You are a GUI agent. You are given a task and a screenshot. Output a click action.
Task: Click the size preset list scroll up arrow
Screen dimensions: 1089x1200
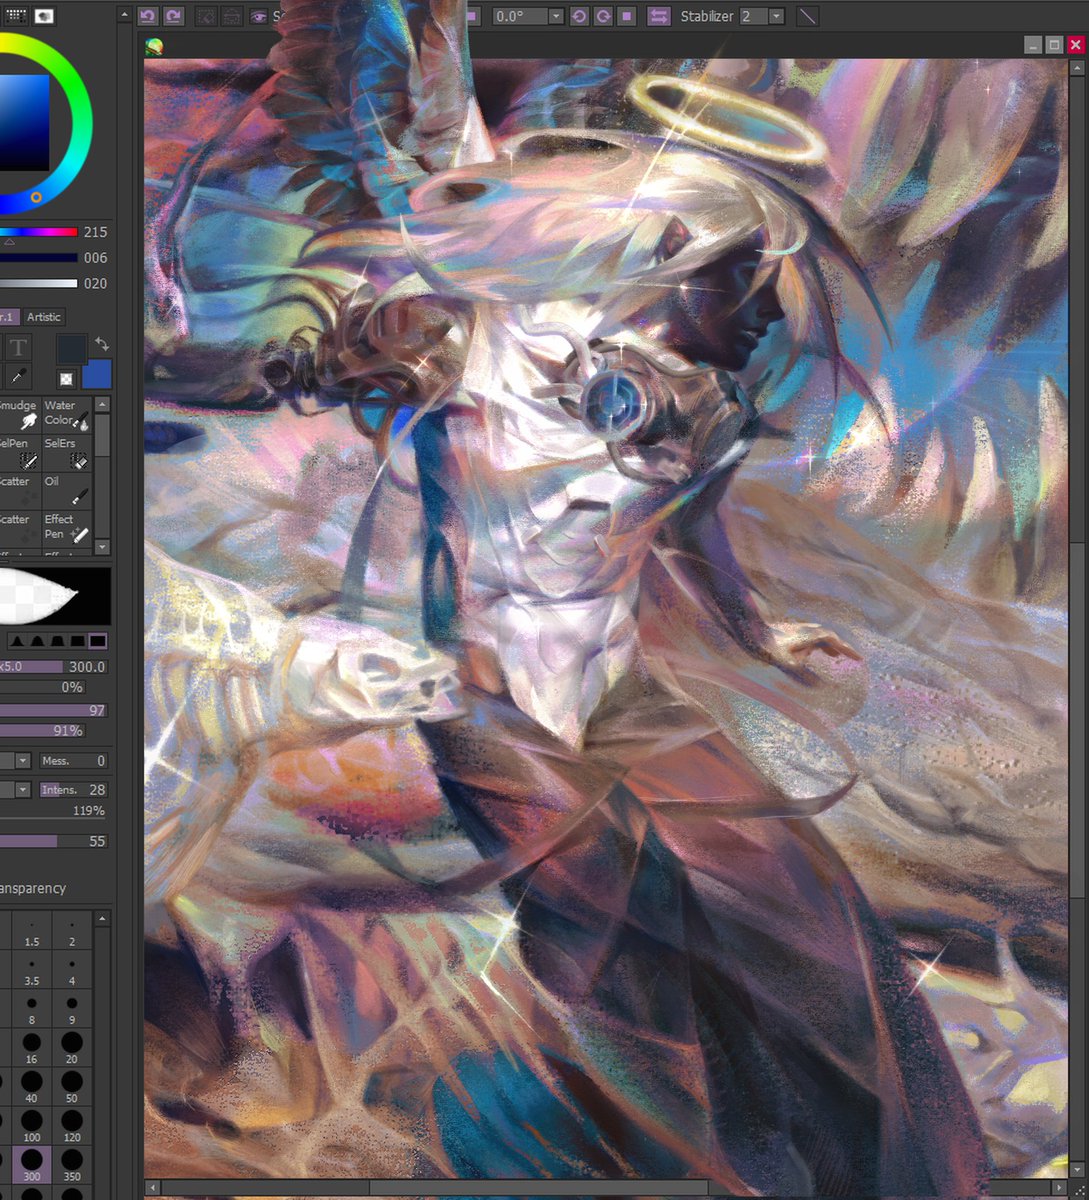[102, 918]
